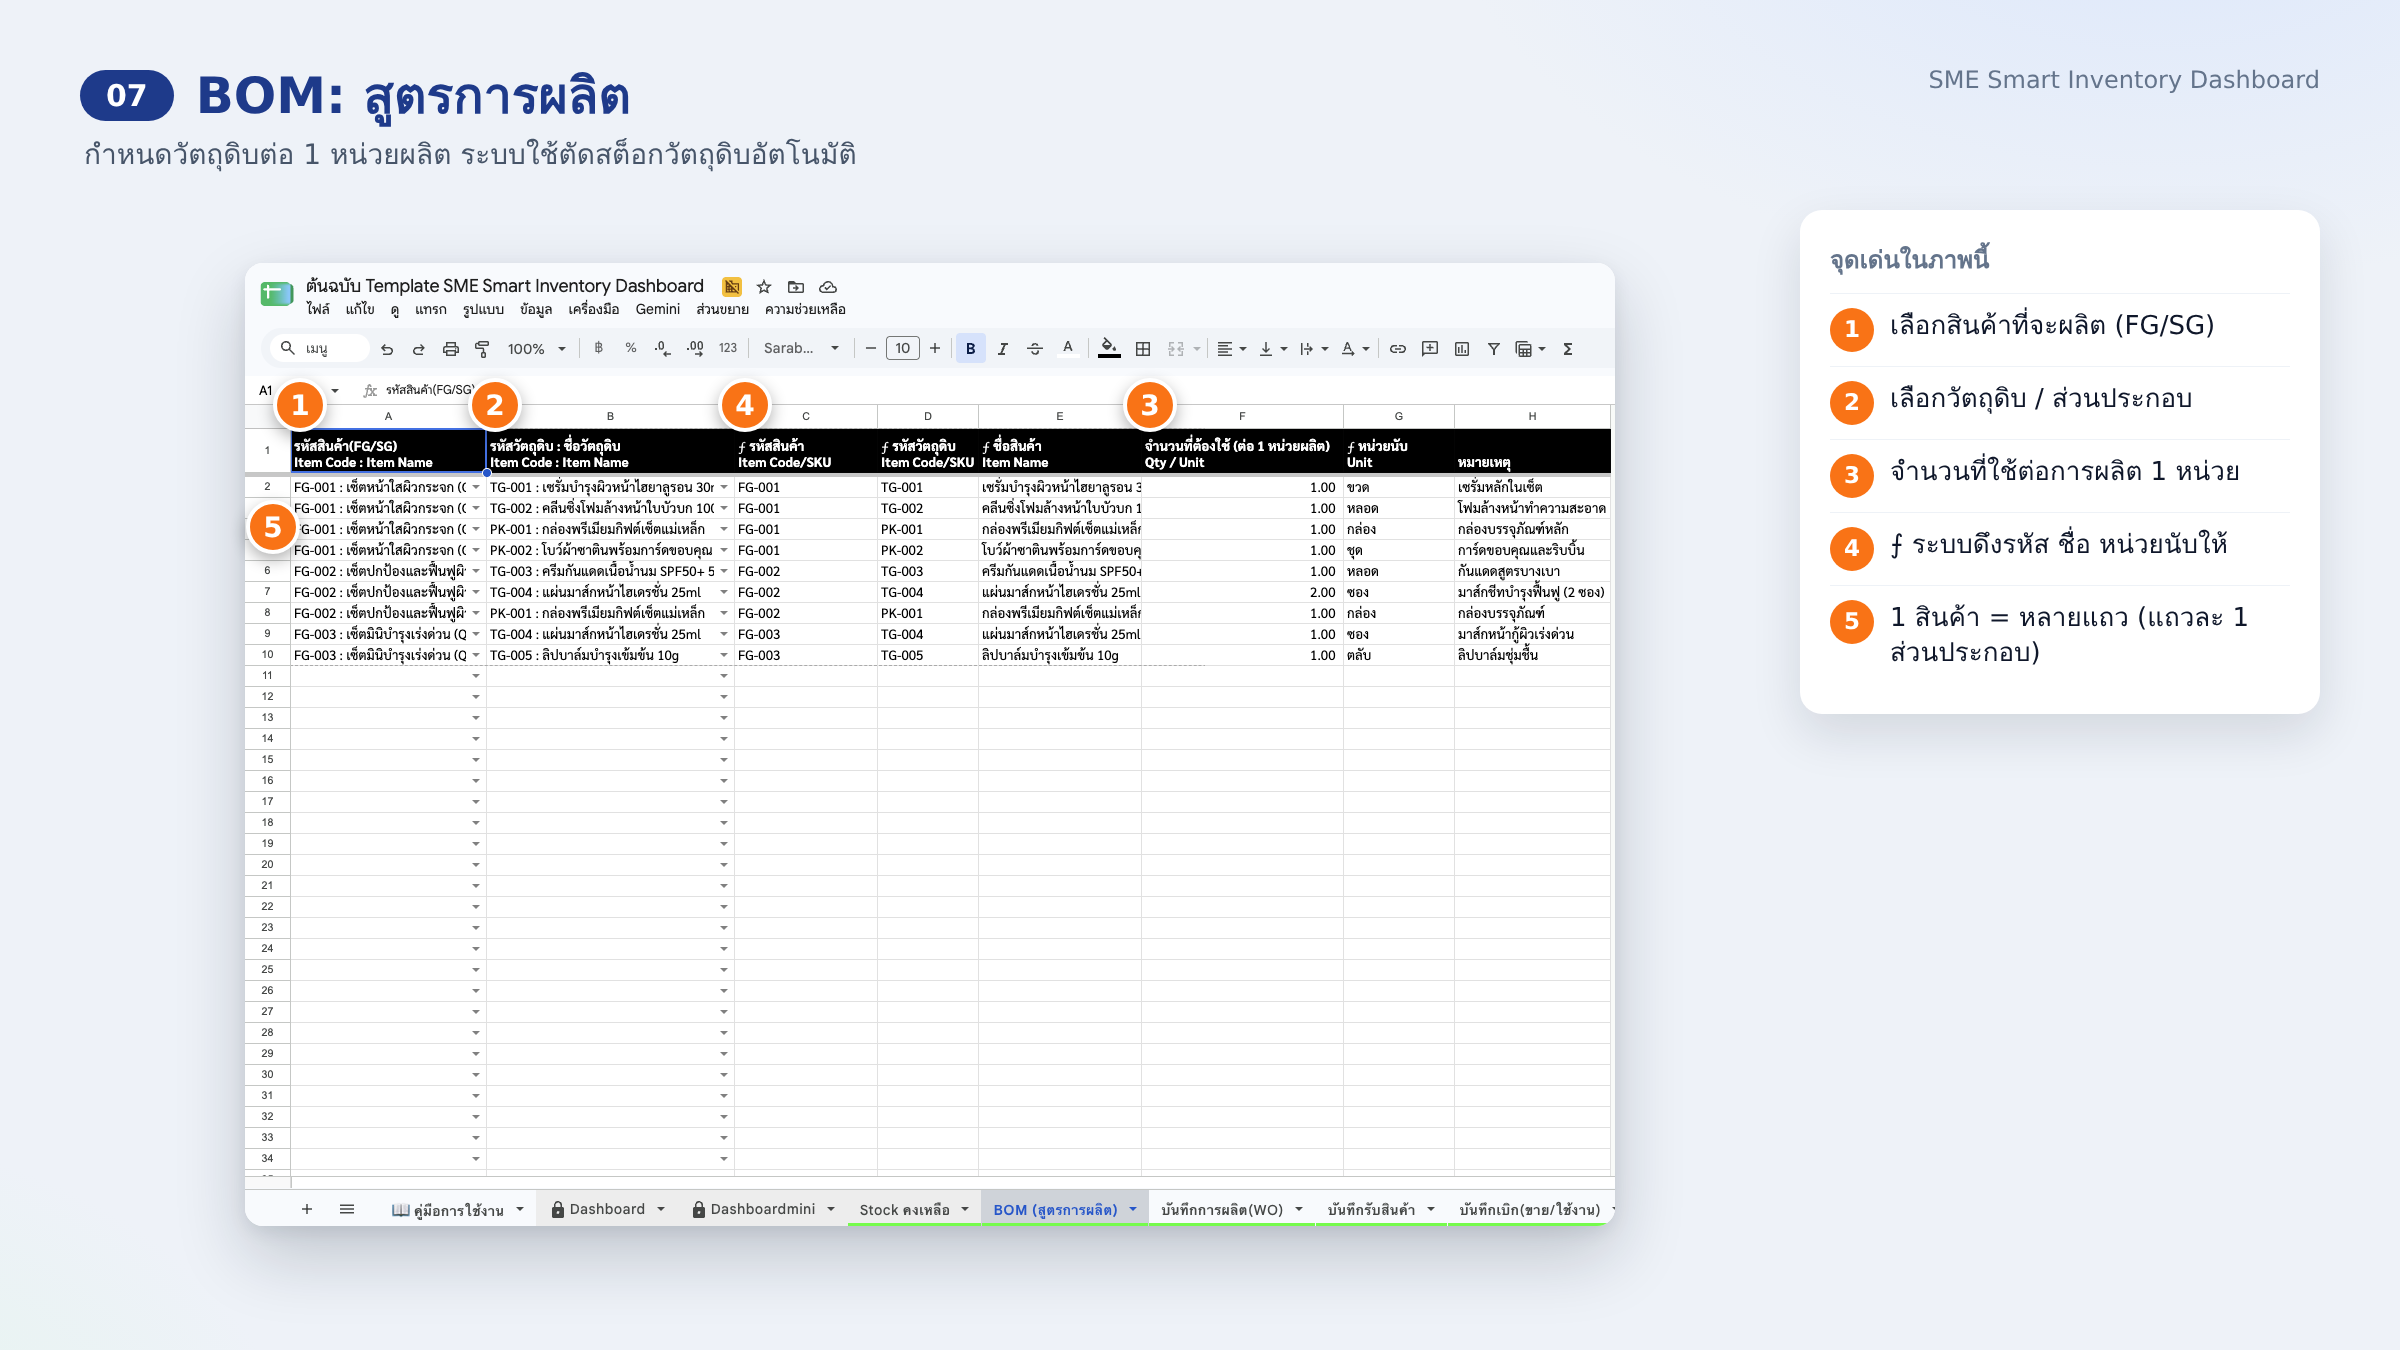Image resolution: width=2400 pixels, height=1350 pixels.
Task: Toggle strikethrough formatting
Action: 1035,349
